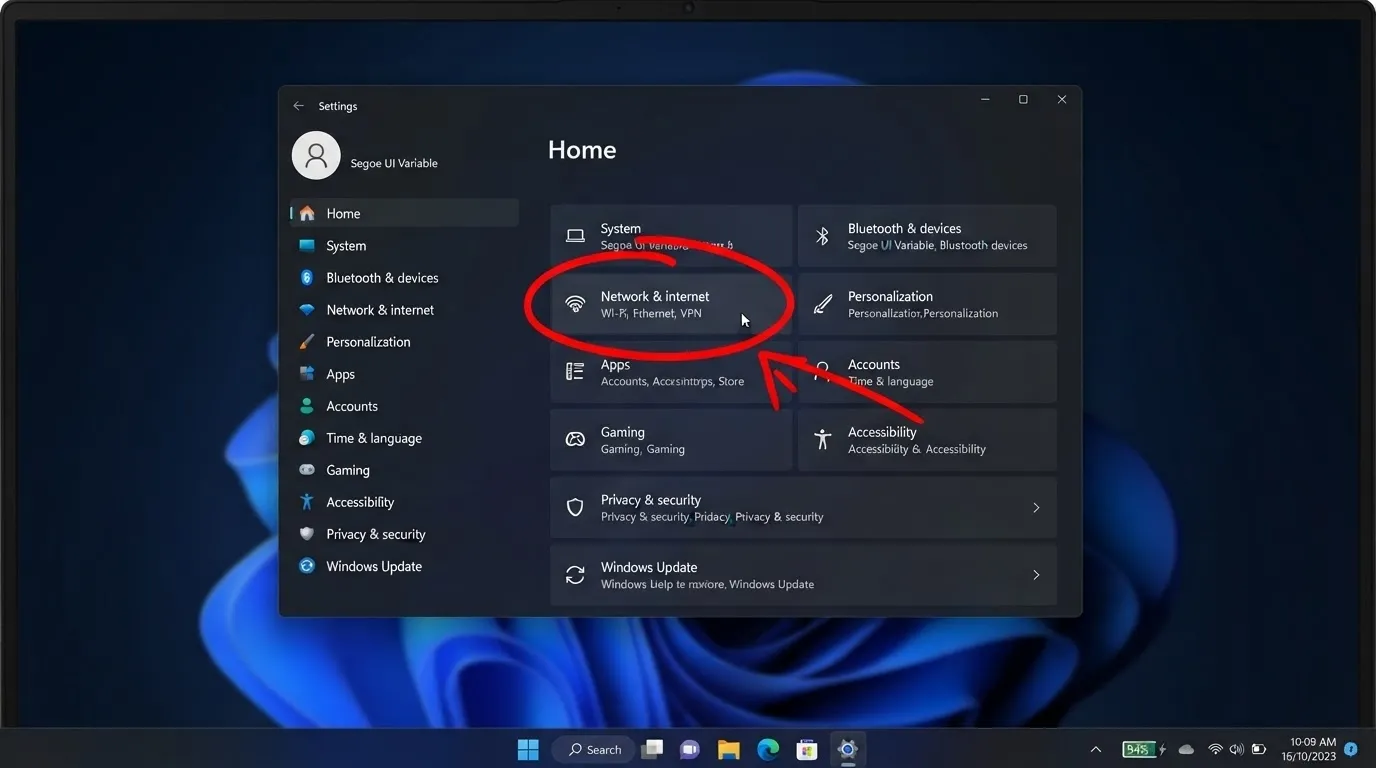The image size is (1376, 768).
Task: Open the Bluetooth & devices Home card
Action: point(927,236)
